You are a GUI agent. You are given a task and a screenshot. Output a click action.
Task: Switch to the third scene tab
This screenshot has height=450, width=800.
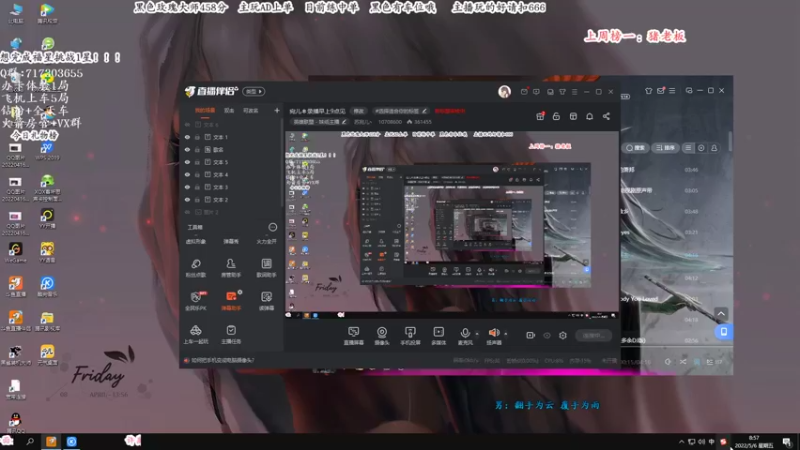(251, 111)
